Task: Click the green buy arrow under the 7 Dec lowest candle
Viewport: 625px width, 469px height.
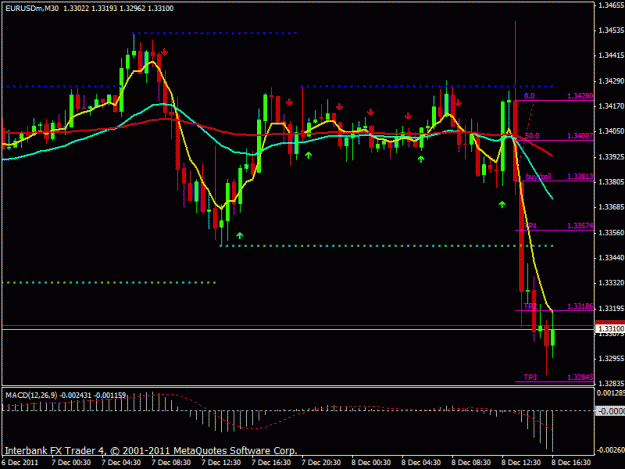Action: click(x=239, y=235)
